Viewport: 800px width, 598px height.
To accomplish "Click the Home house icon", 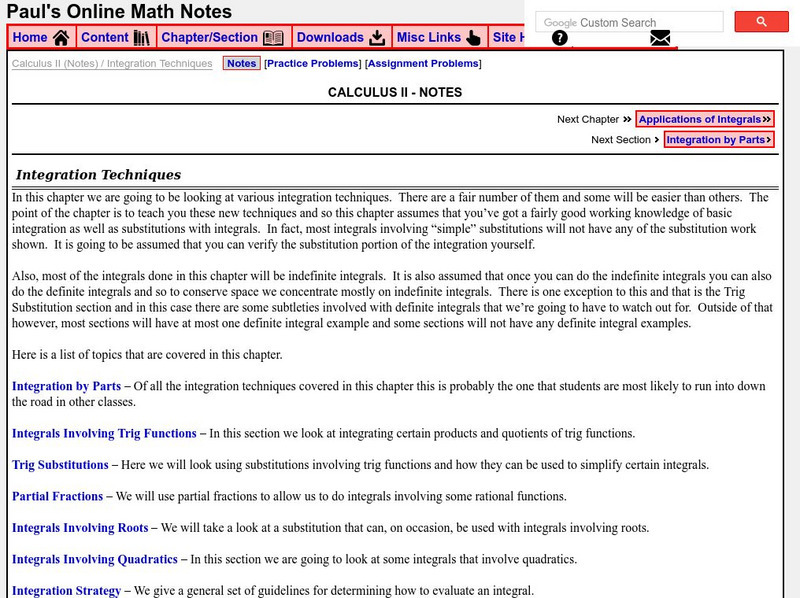I will (x=61, y=38).
